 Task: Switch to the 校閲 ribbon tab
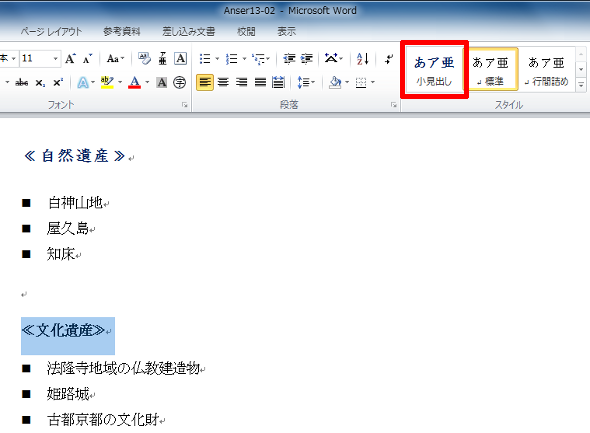(x=246, y=32)
